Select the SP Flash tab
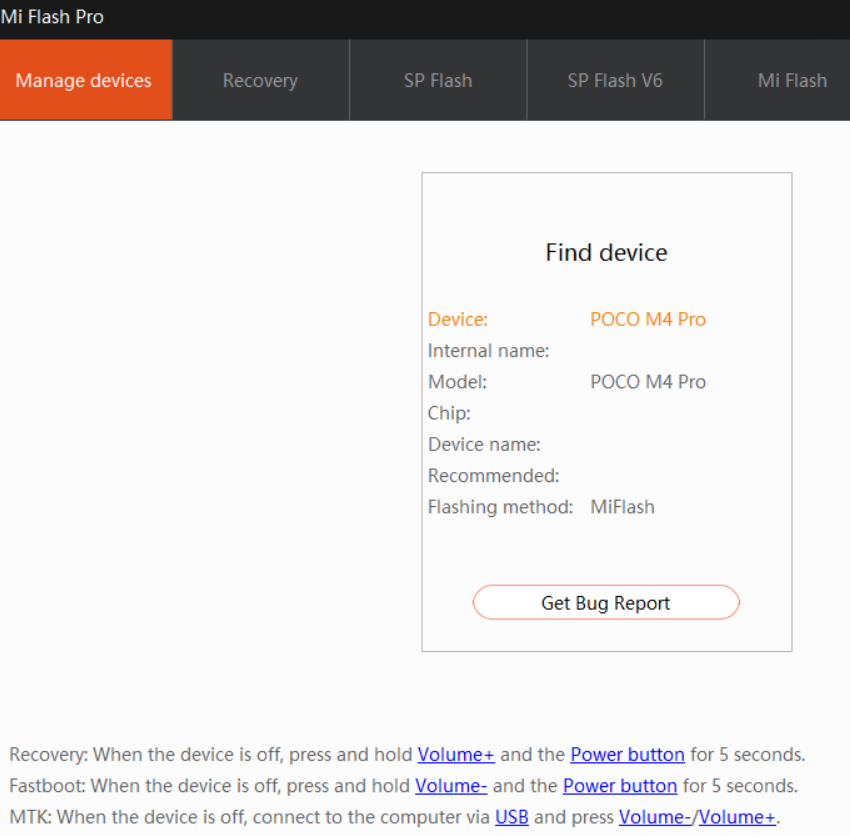The height and width of the screenshot is (836, 850). point(438,80)
